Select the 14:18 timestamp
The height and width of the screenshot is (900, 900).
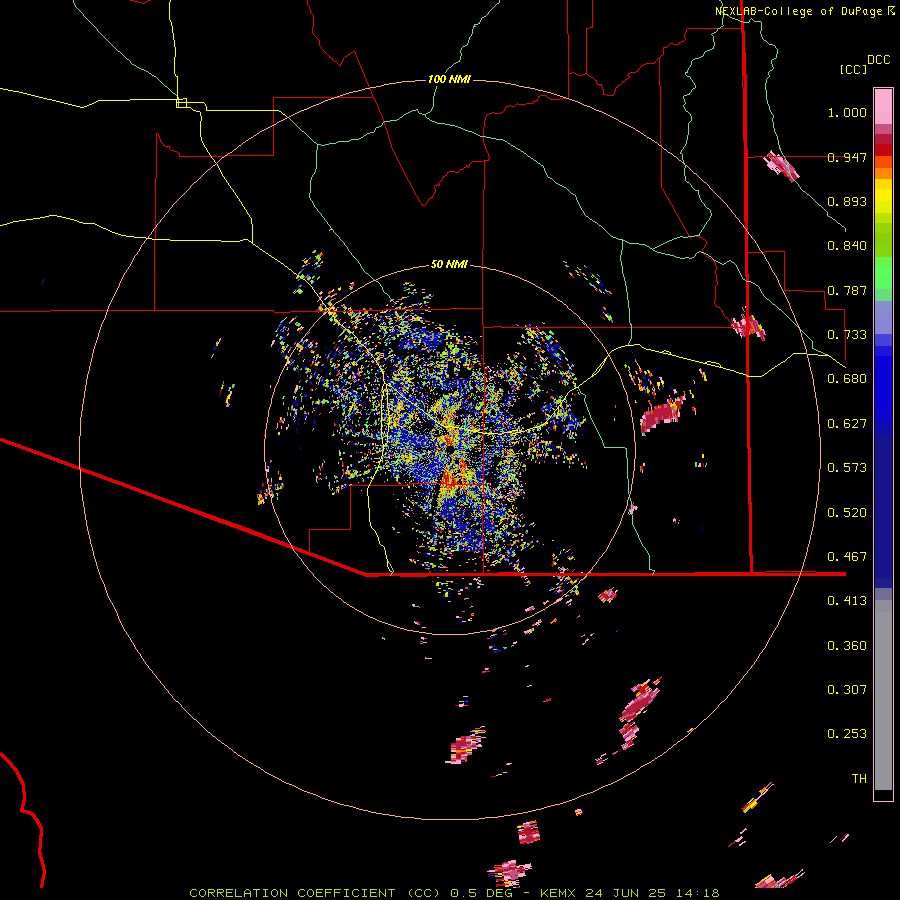point(696,893)
